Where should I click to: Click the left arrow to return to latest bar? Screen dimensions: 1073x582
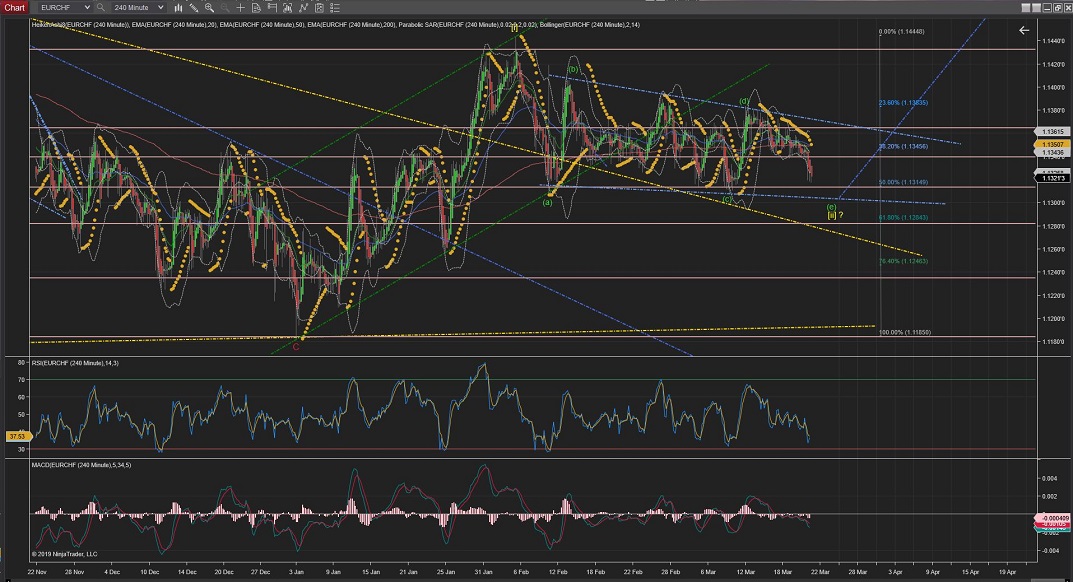point(1023,31)
